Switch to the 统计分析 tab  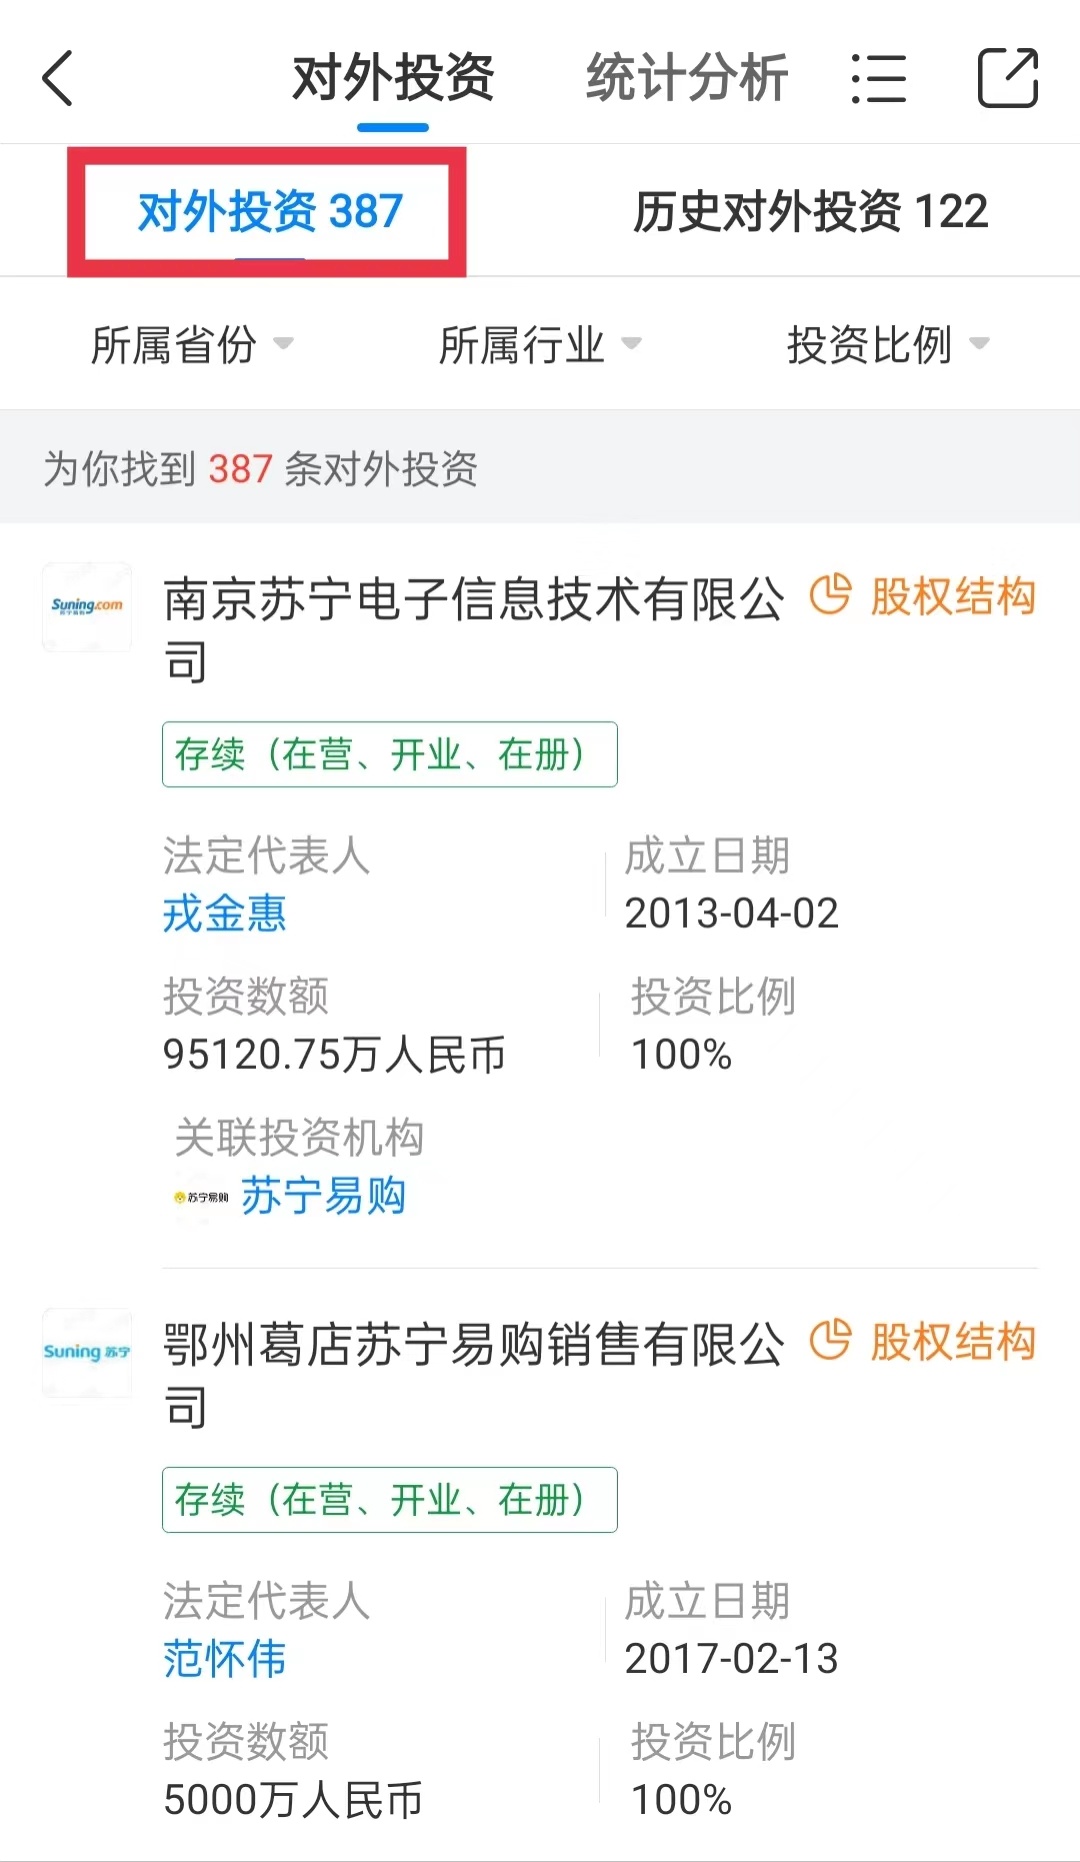[687, 78]
